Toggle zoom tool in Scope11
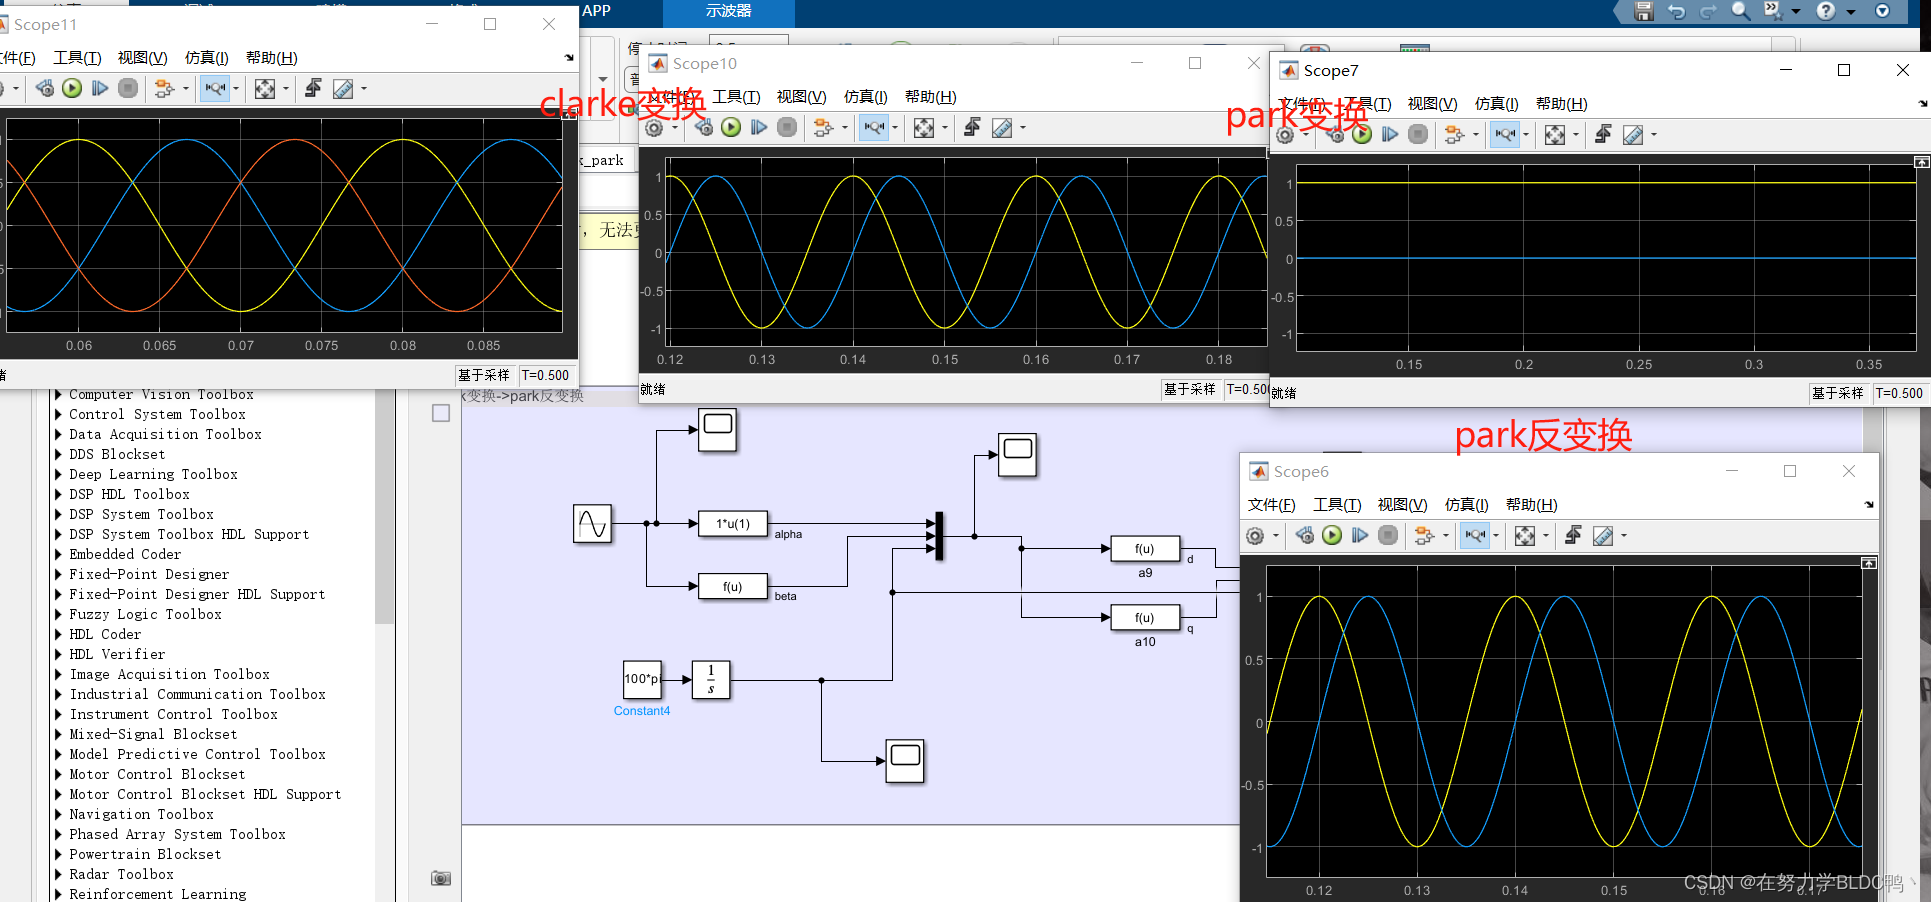Image resolution: width=1931 pixels, height=902 pixels. (x=215, y=89)
